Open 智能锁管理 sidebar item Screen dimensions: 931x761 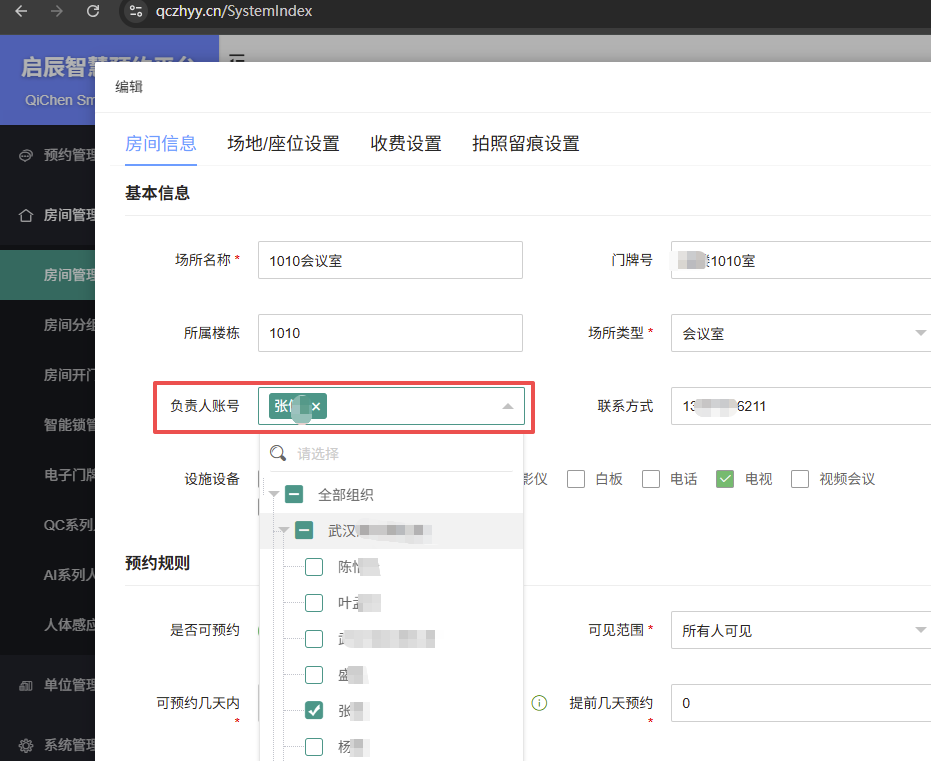(48, 424)
